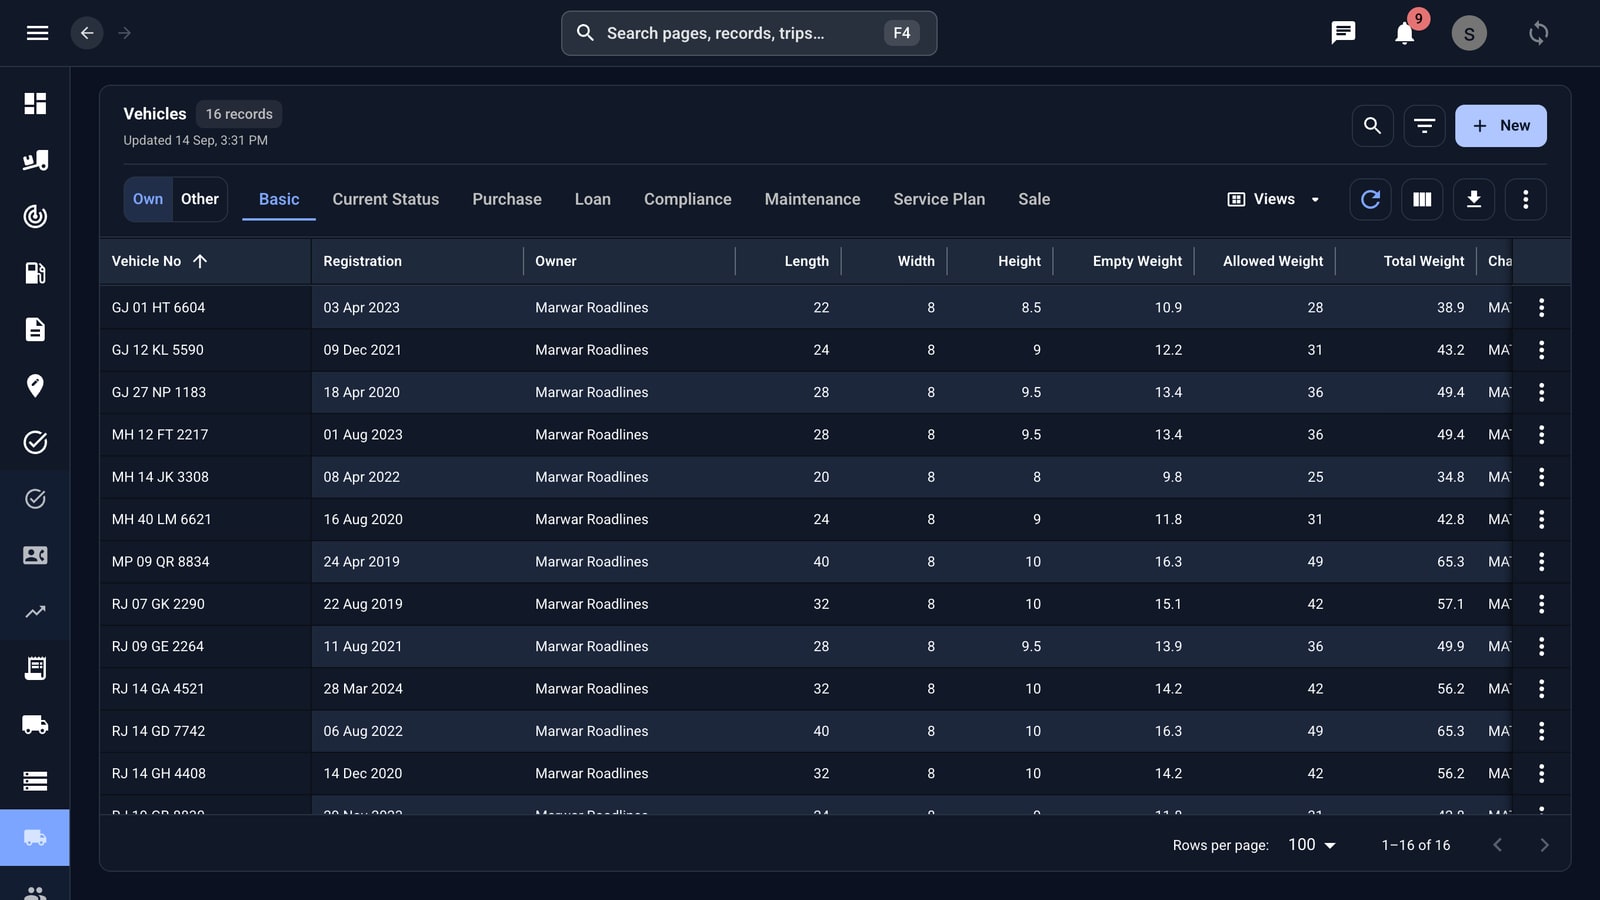Switch to the Own vehicles toggle

point(148,199)
